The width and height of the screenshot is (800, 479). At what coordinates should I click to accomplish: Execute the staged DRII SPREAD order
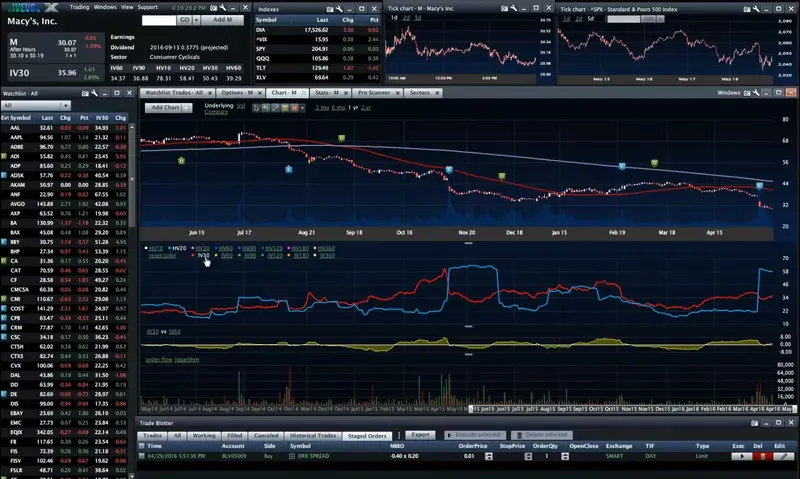pyautogui.click(x=741, y=456)
